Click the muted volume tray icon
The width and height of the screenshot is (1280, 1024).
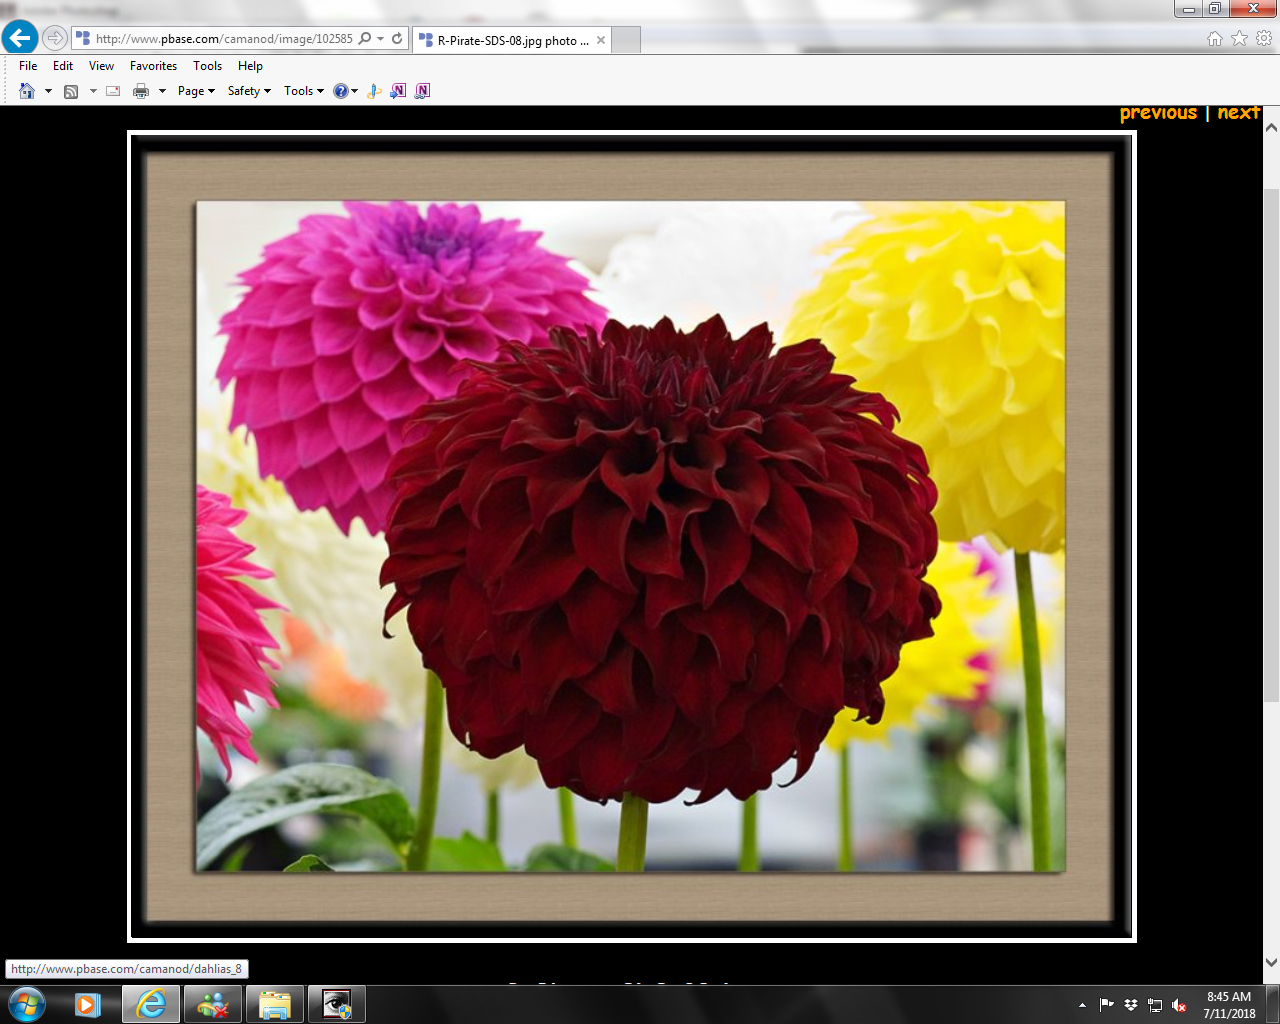[1179, 1005]
